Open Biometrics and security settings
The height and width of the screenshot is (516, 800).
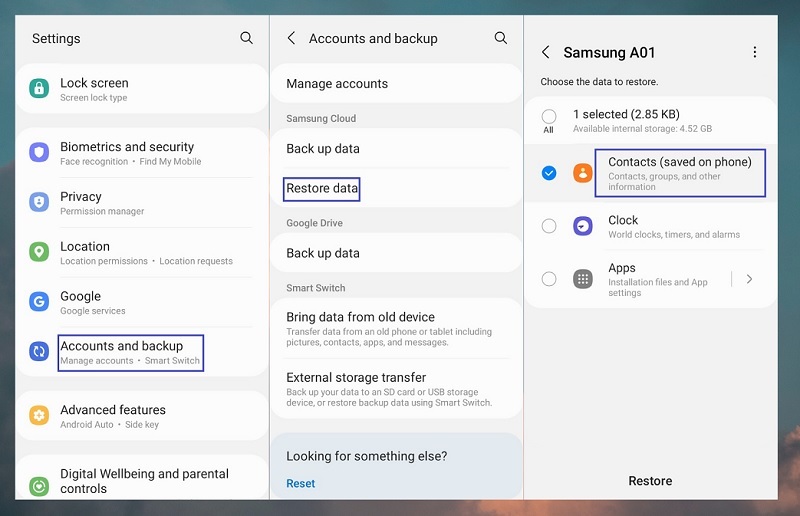(x=142, y=153)
